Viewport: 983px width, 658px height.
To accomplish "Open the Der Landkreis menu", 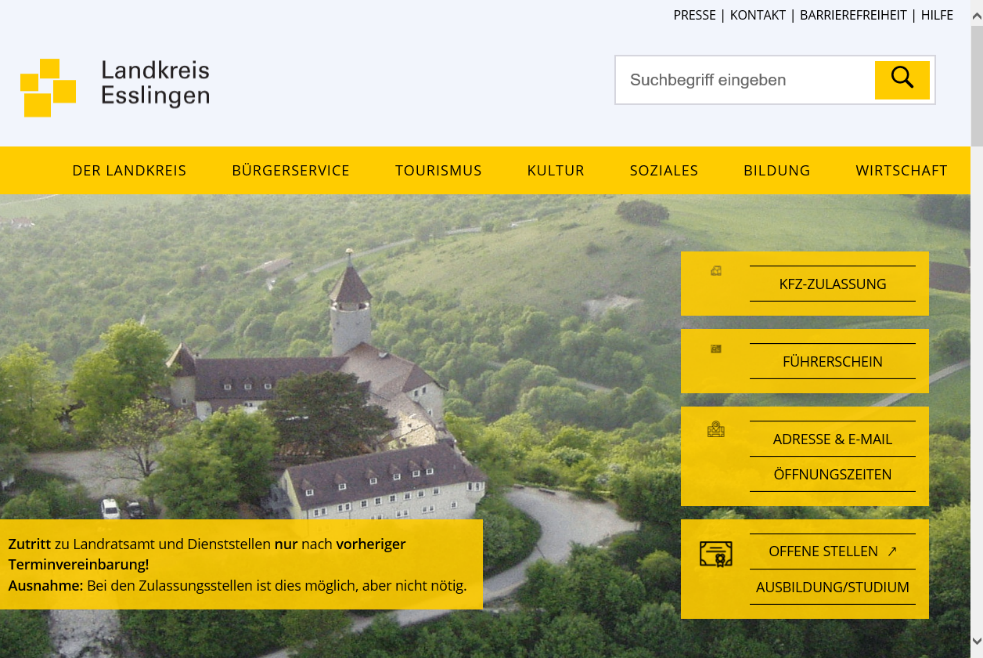I will click(129, 170).
